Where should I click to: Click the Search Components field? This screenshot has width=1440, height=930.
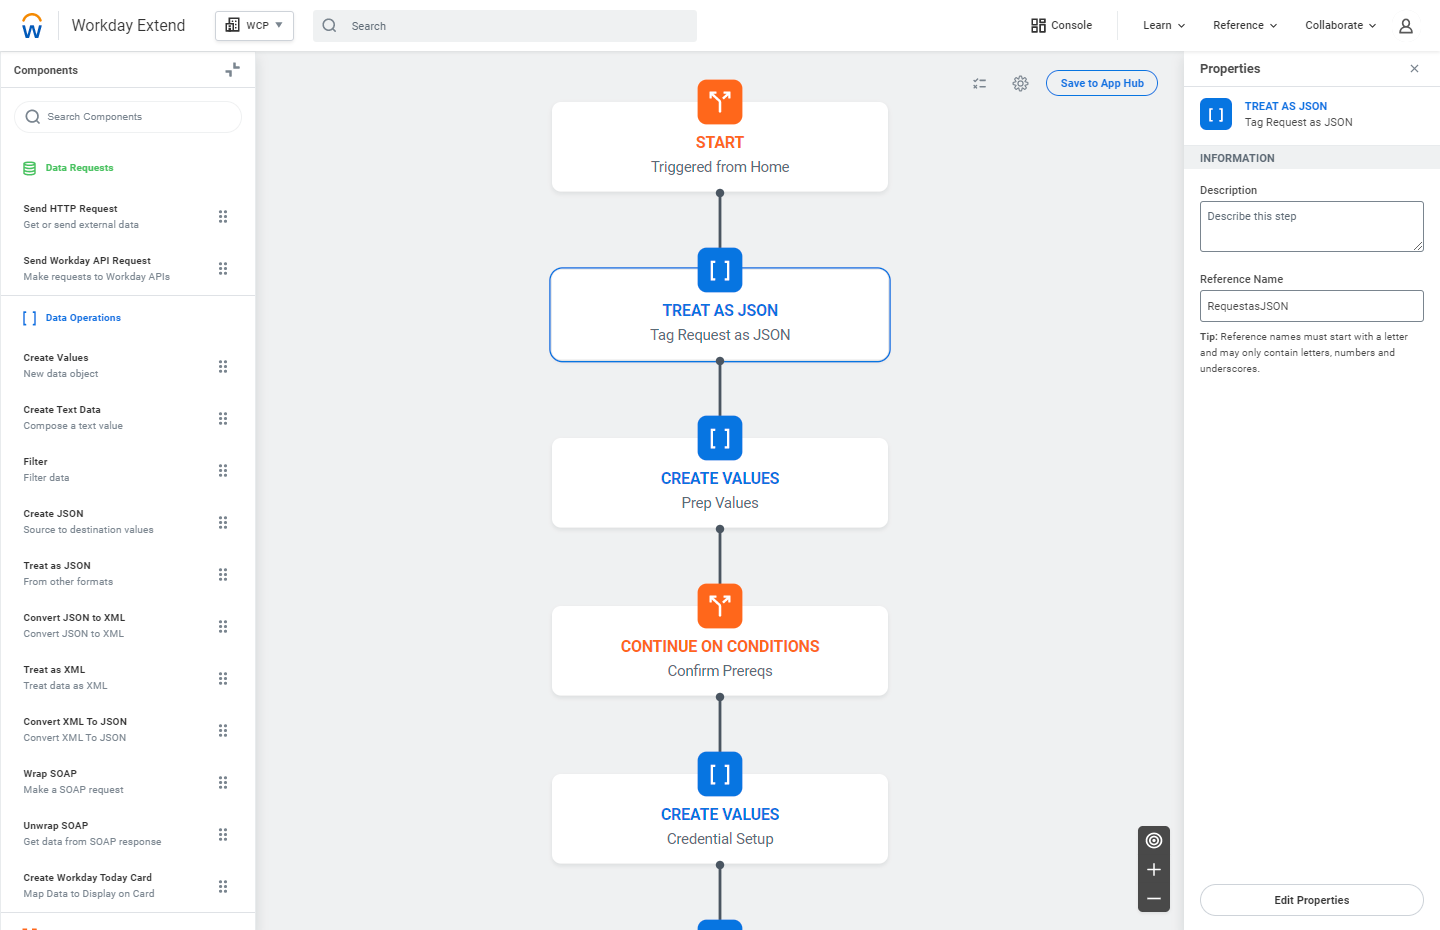tap(128, 117)
